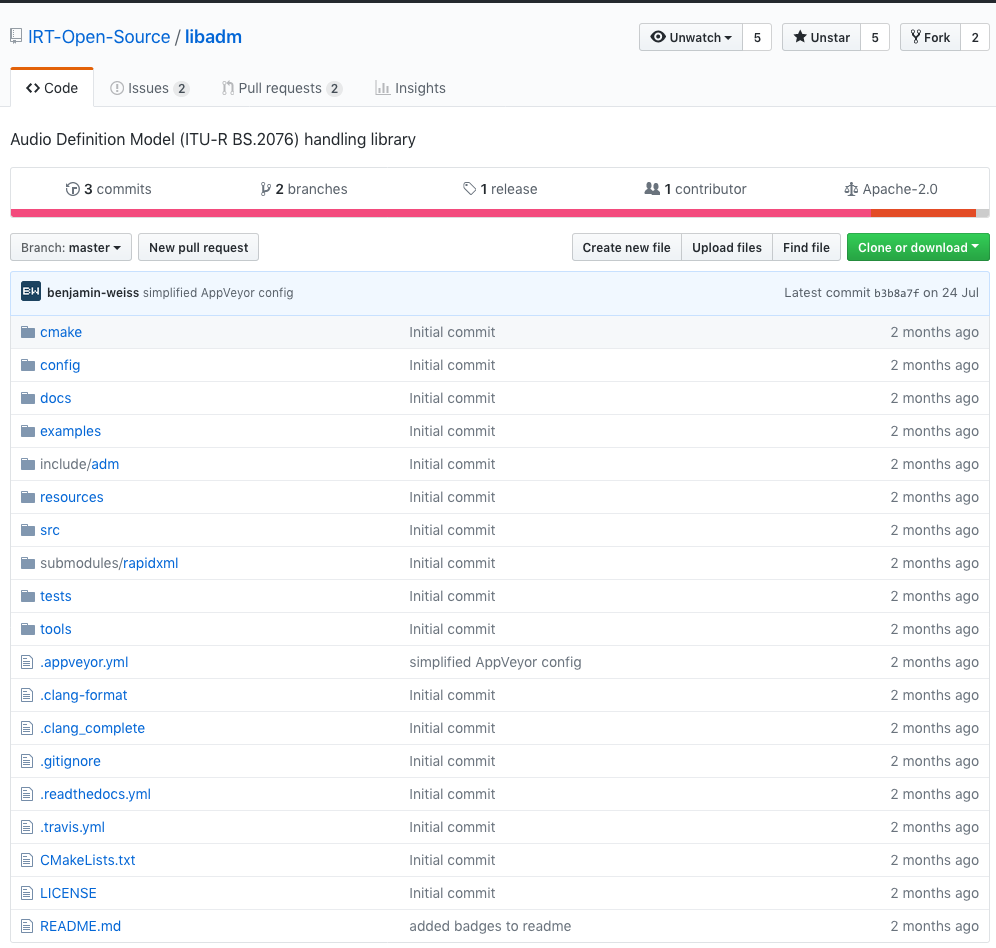Click the folder icon beside examples
The height and width of the screenshot is (948, 996).
(27, 431)
